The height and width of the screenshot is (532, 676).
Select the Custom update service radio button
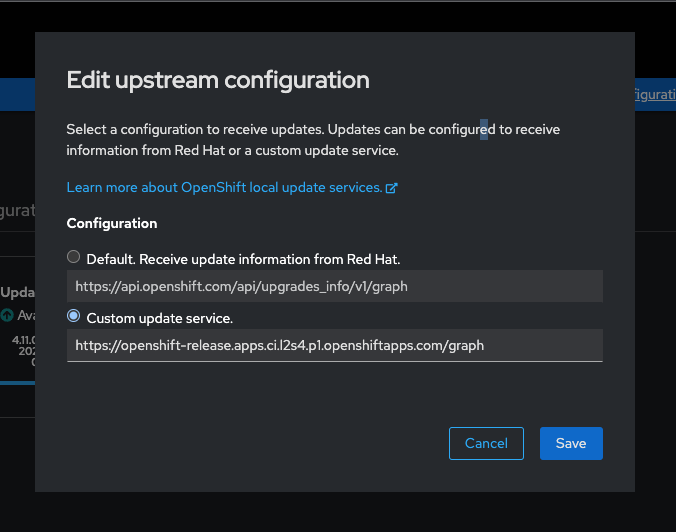tap(73, 316)
